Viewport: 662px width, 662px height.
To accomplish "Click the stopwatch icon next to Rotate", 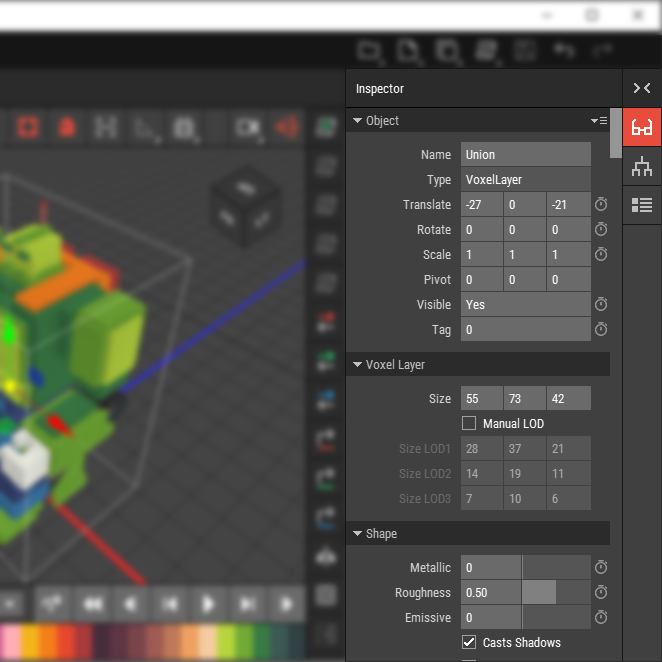I will pyautogui.click(x=601, y=230).
